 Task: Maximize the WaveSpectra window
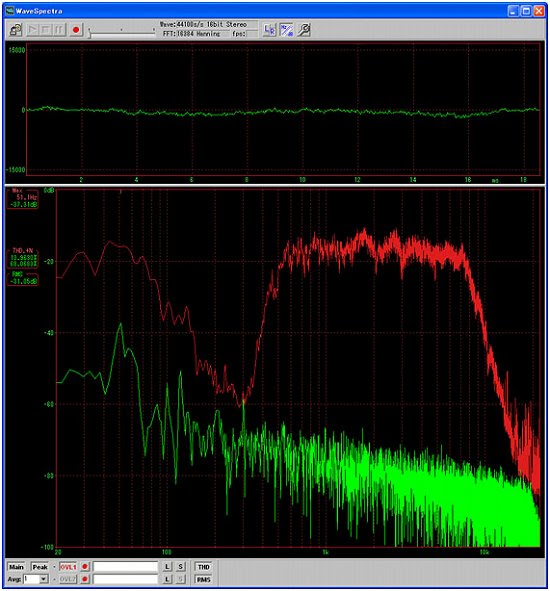click(526, 11)
